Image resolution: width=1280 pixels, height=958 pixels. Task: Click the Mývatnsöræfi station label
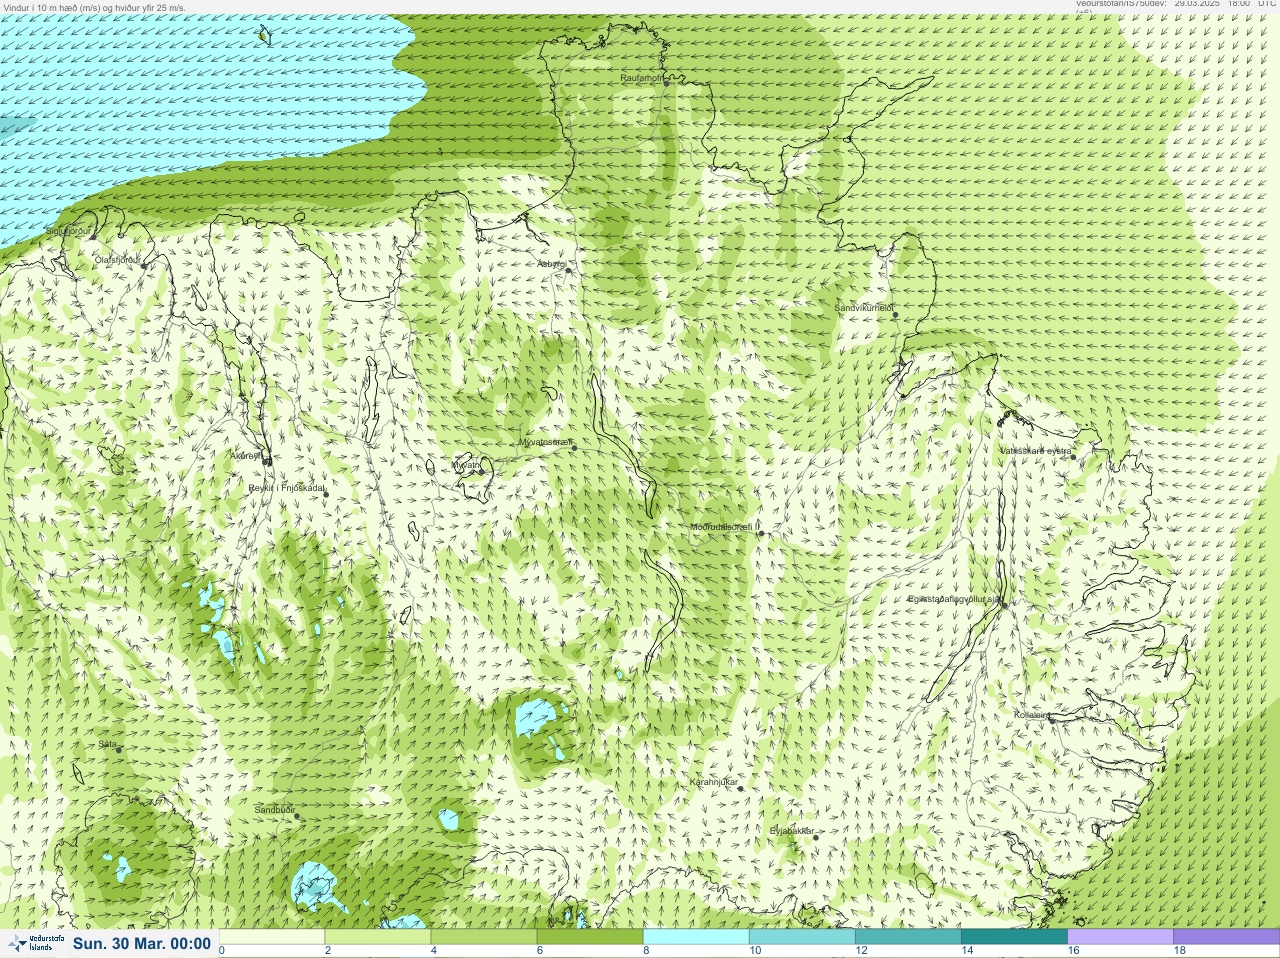(545, 441)
